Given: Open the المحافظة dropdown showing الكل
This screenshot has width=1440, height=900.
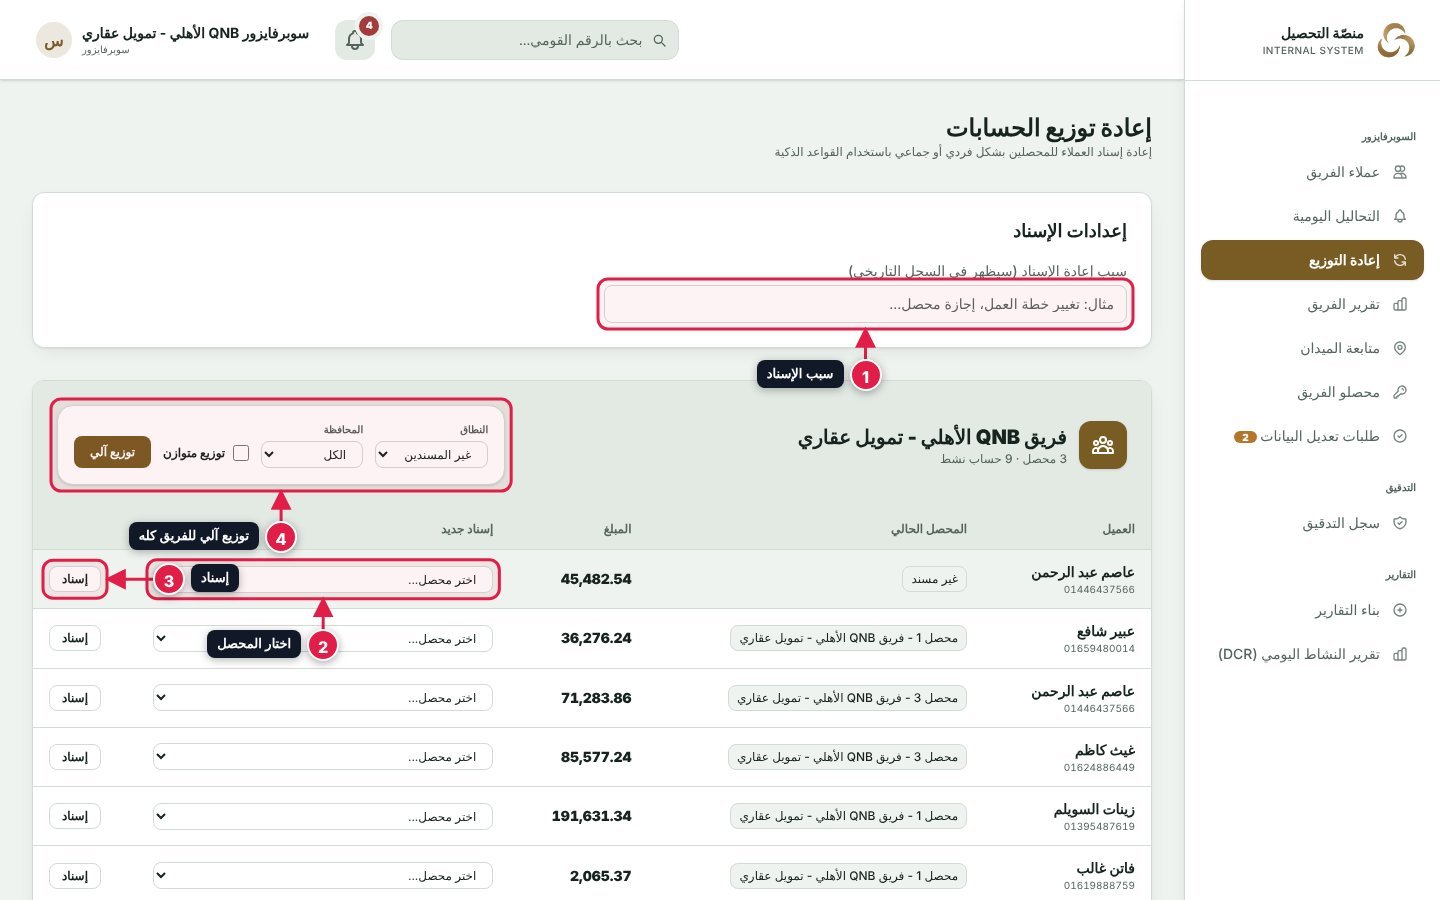Looking at the screenshot, I should point(312,455).
